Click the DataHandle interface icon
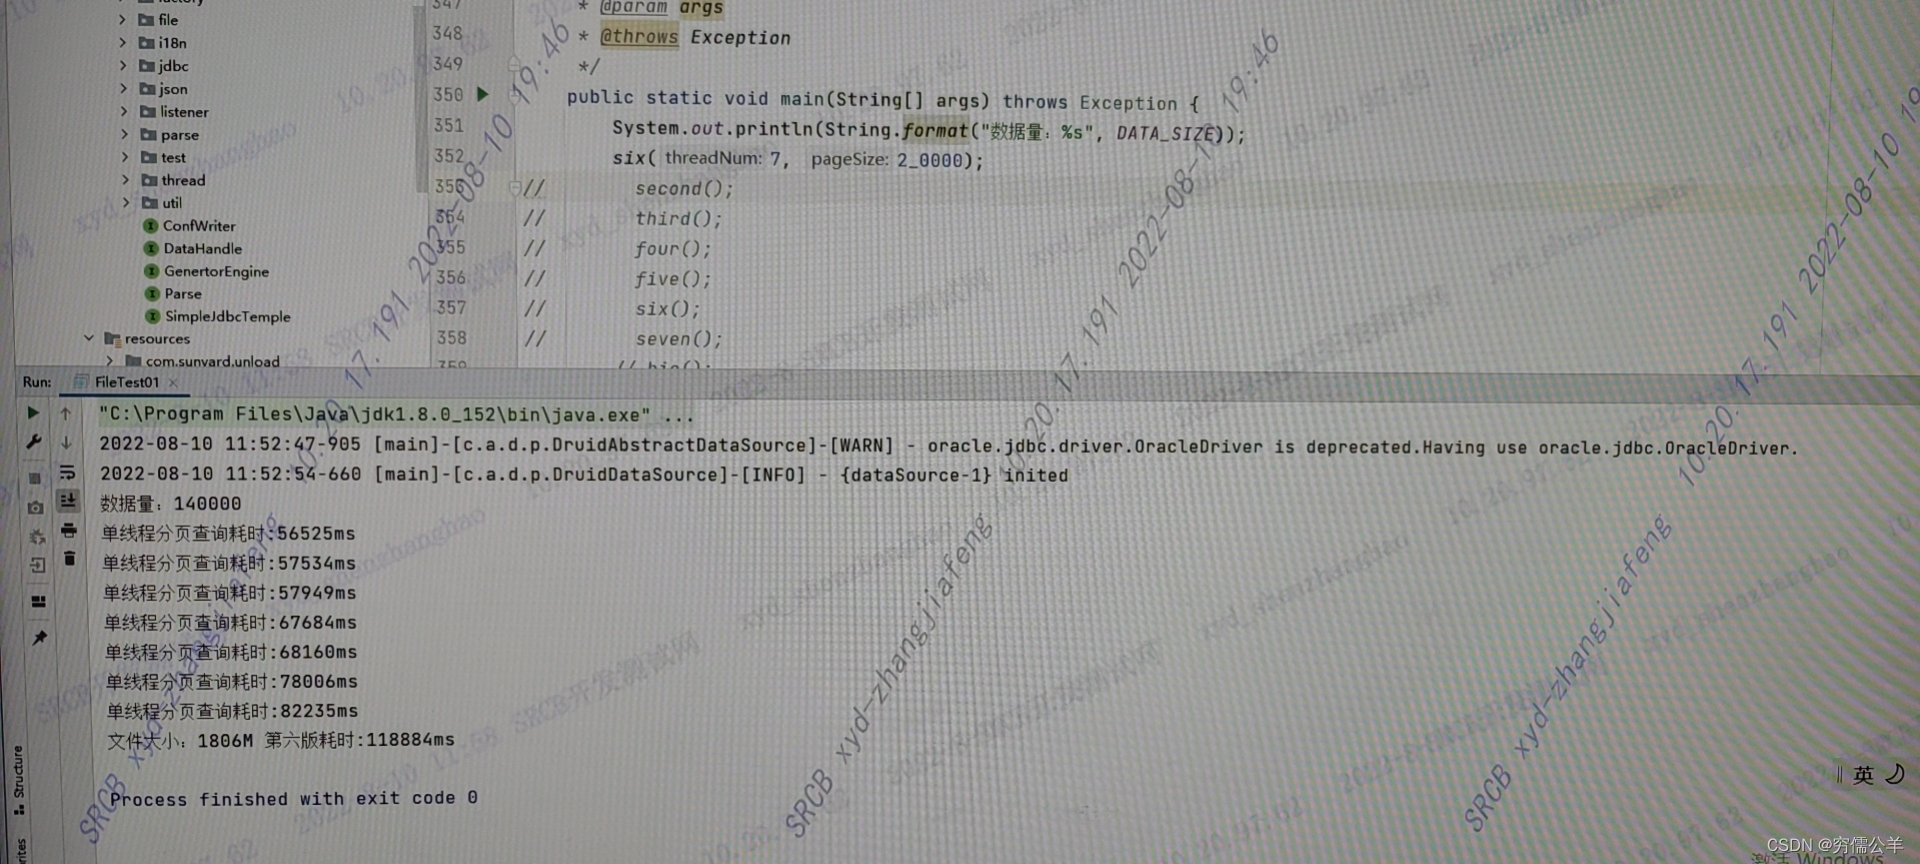 coord(151,248)
